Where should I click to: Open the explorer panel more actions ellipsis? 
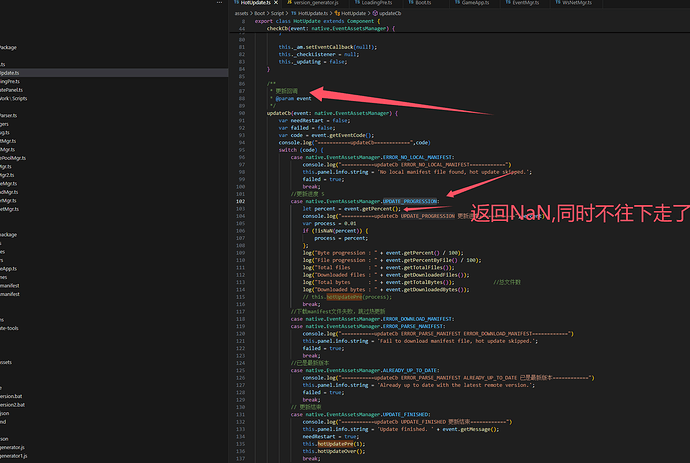[219, 2]
